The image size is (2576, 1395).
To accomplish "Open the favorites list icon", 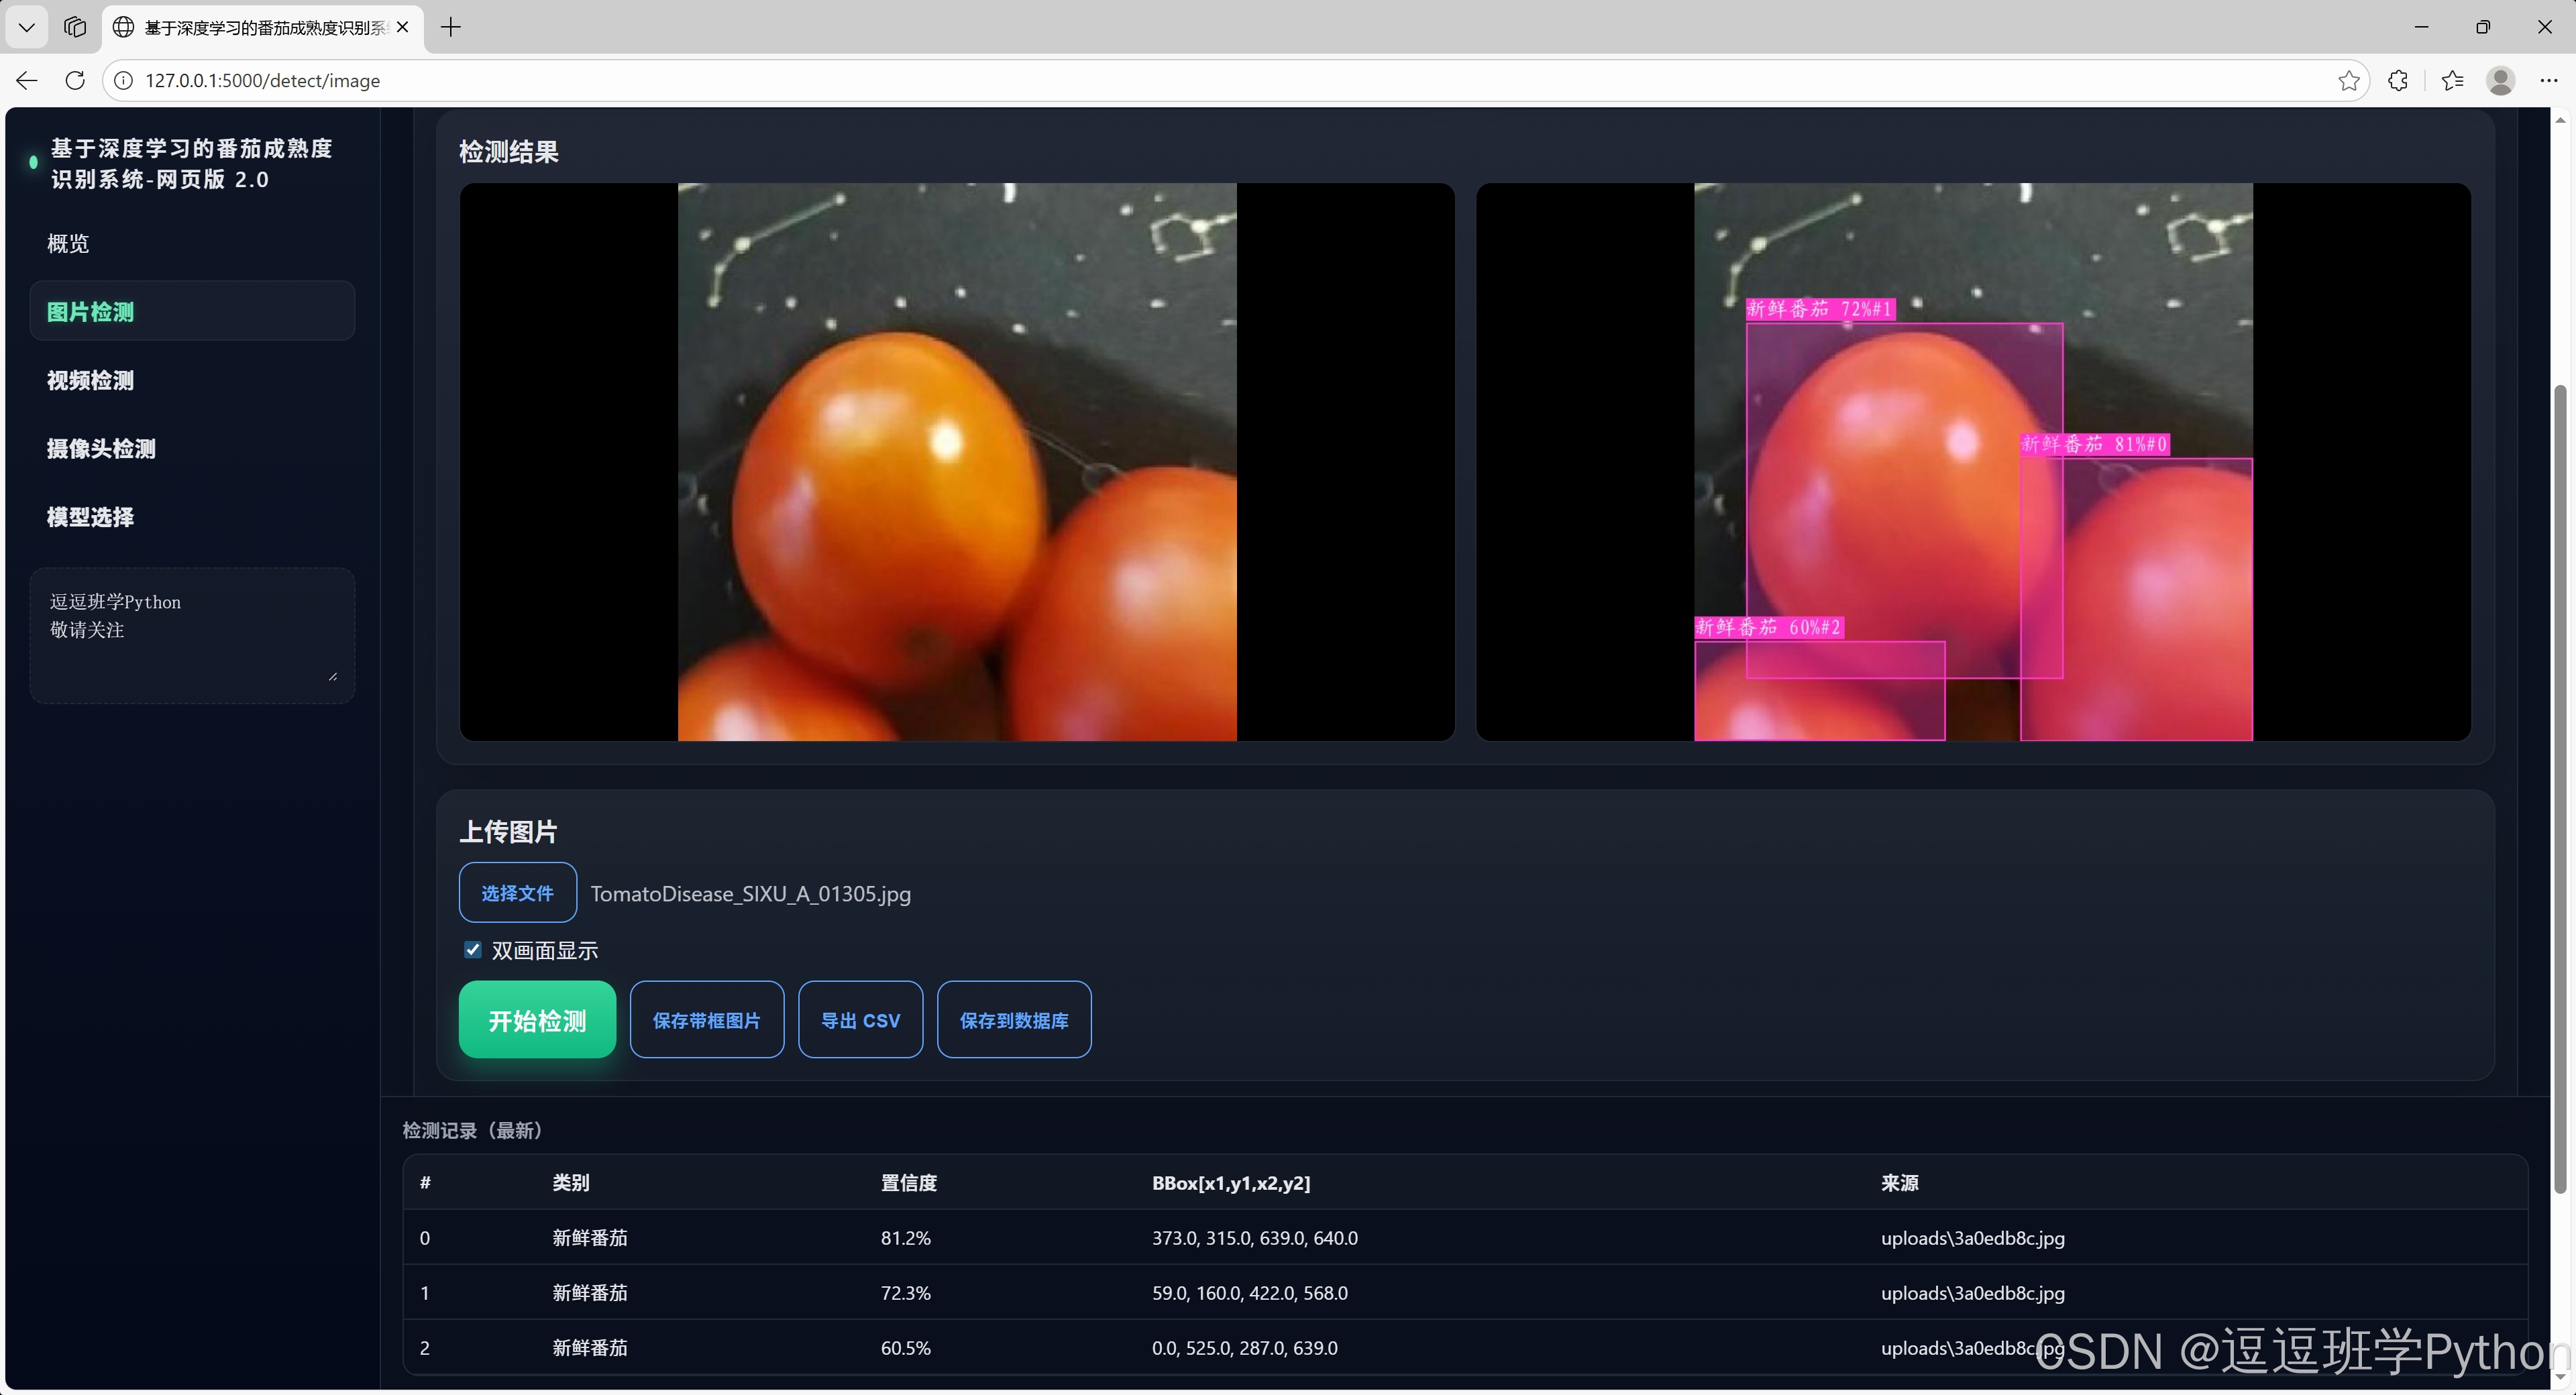I will tap(2452, 80).
